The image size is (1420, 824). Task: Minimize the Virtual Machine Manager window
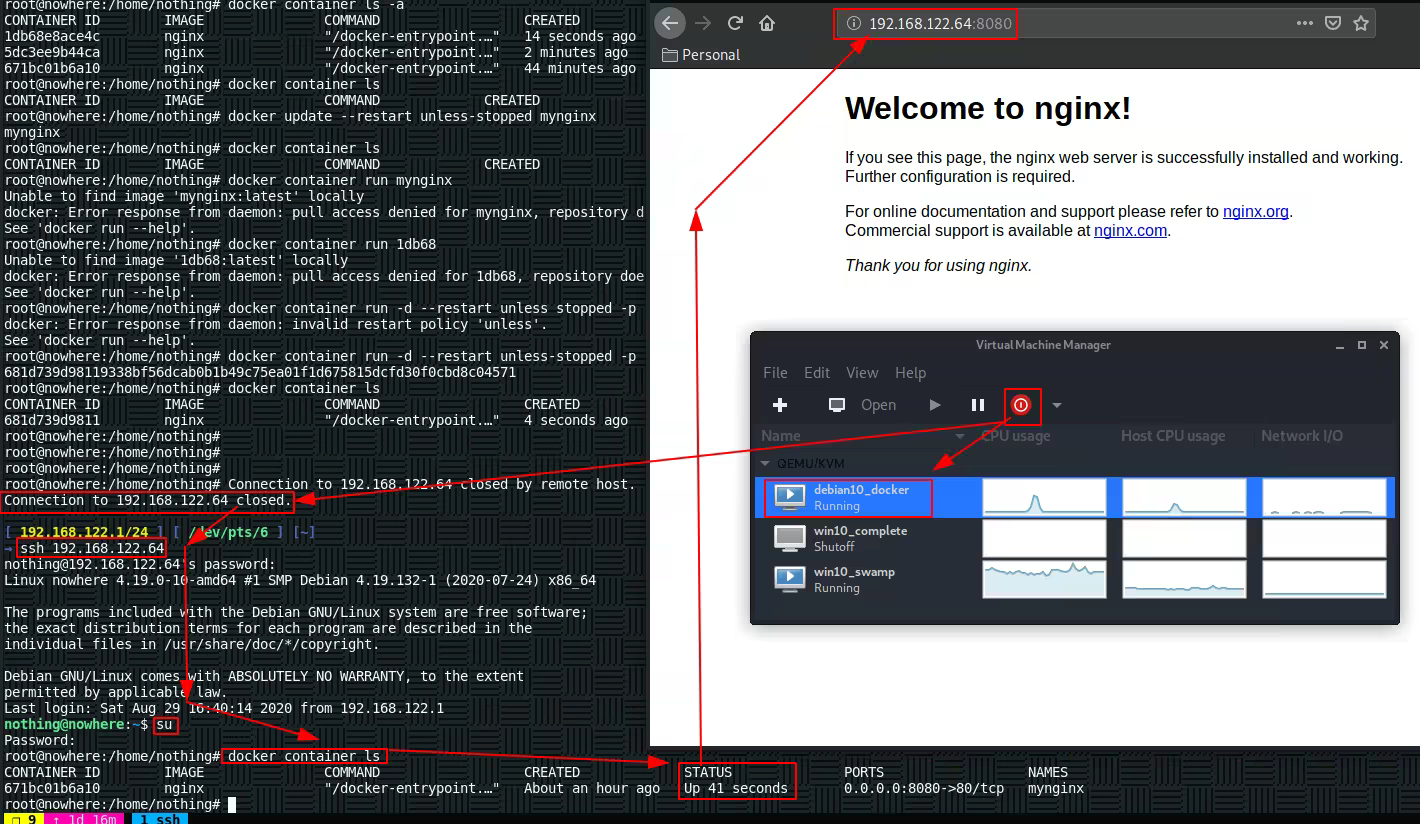pyautogui.click(x=1340, y=345)
